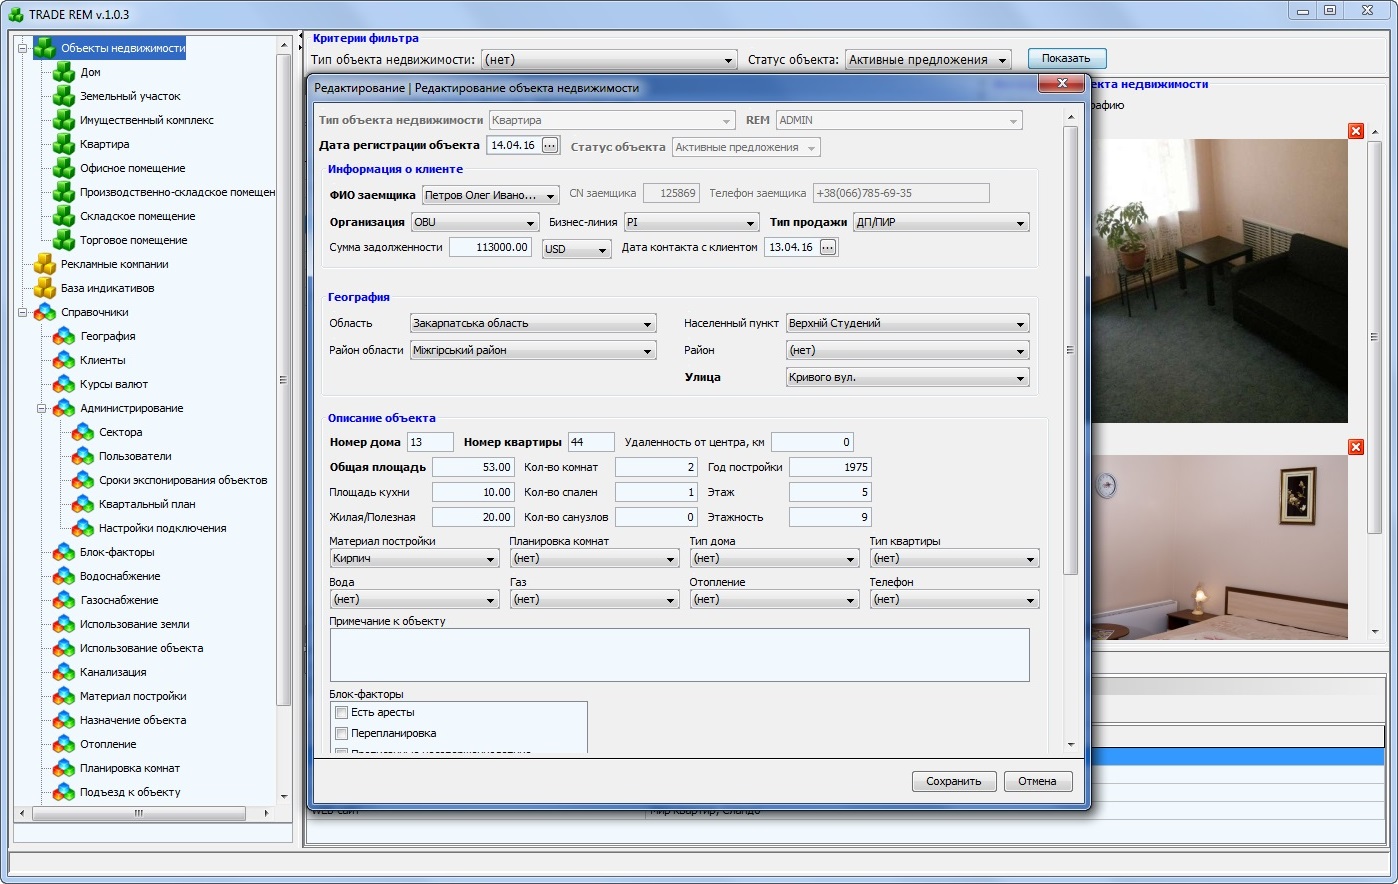1398x884 pixels.
Task: Click the Отмена button
Action: click(1037, 781)
